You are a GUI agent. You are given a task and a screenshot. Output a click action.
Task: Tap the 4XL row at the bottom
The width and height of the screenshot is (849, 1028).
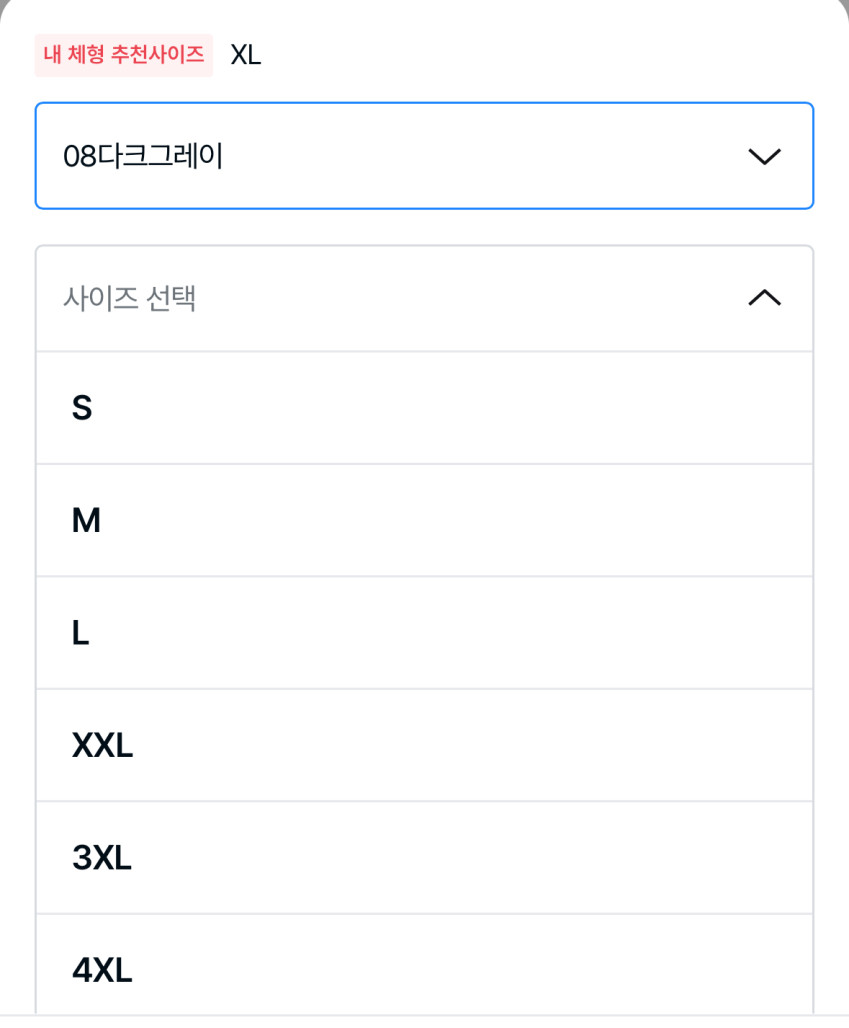[x=102, y=970]
